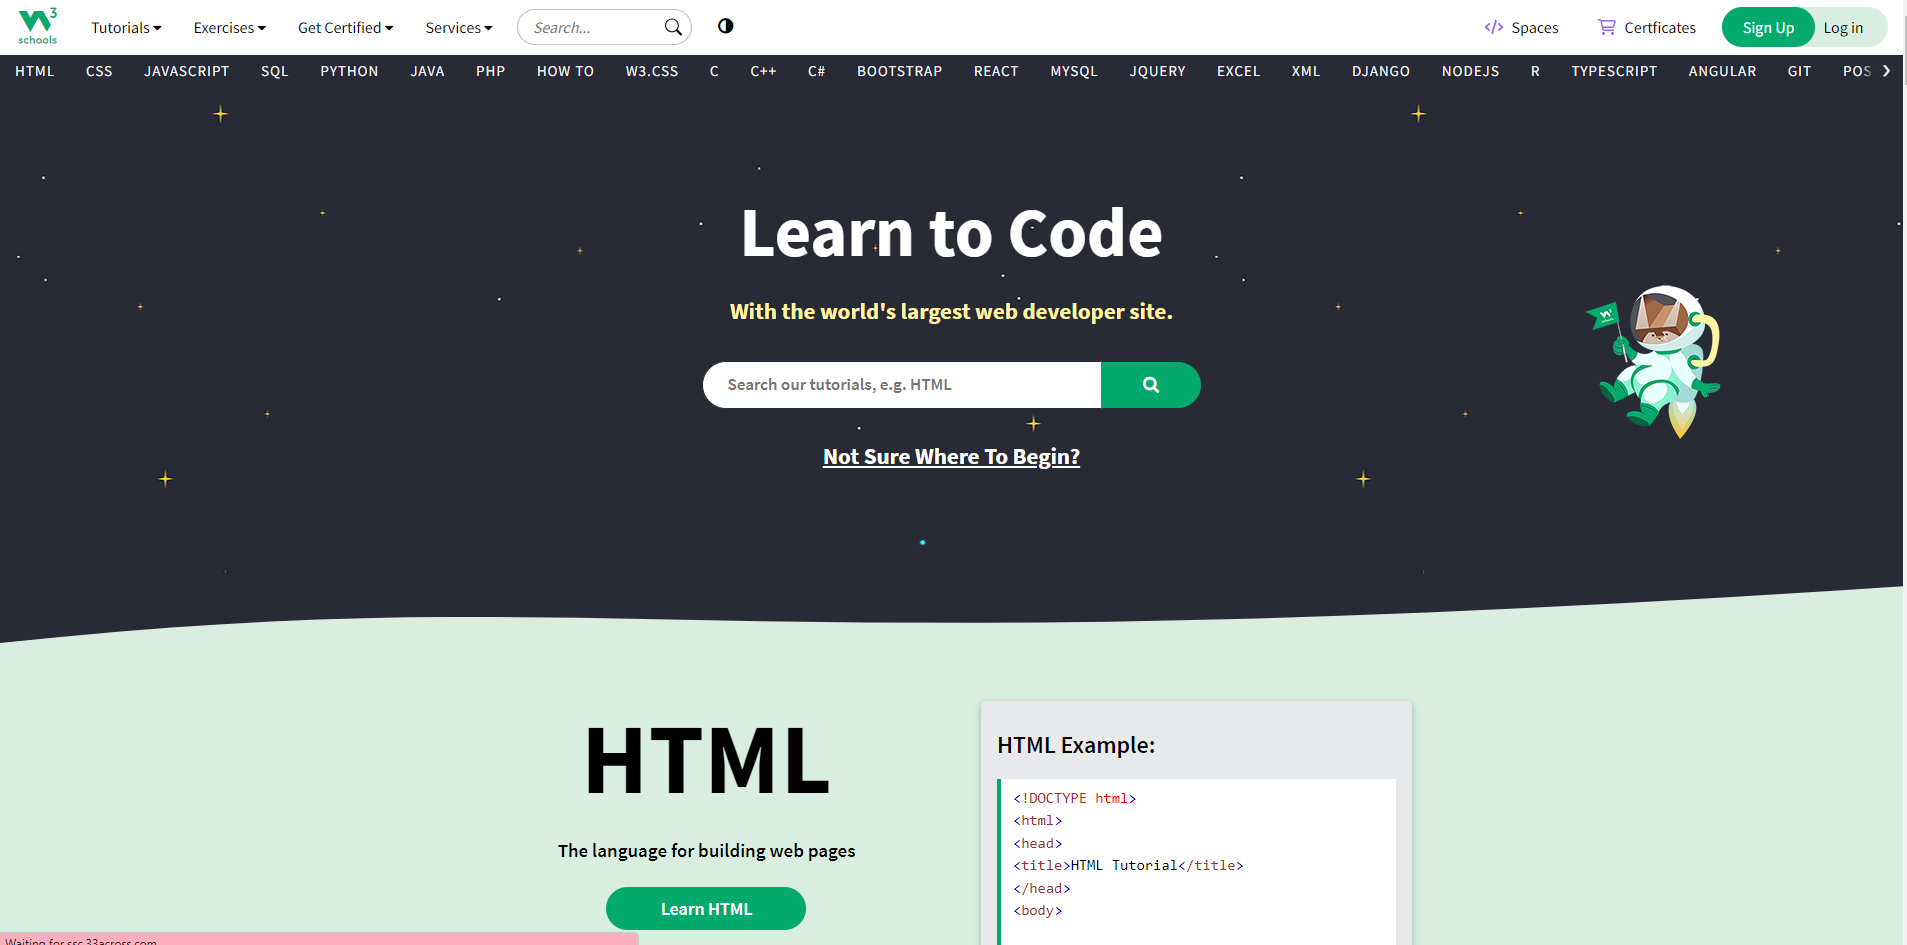Open the Tutorials dropdown
This screenshot has width=1907, height=945.
(125, 27)
